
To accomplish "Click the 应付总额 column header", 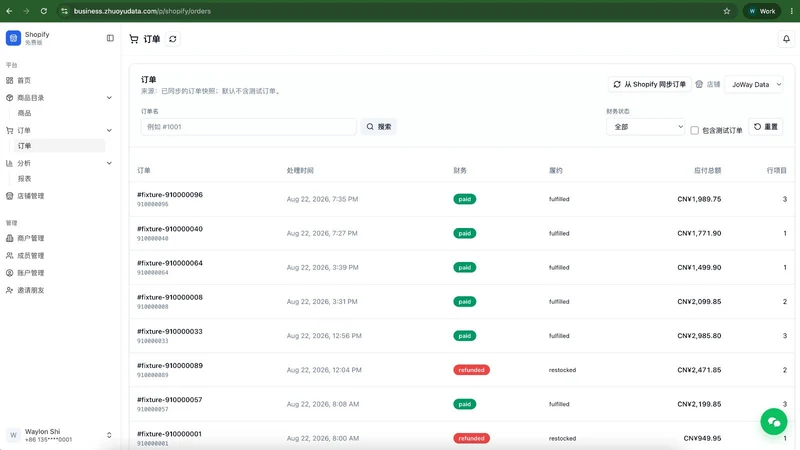I will (x=707, y=170).
